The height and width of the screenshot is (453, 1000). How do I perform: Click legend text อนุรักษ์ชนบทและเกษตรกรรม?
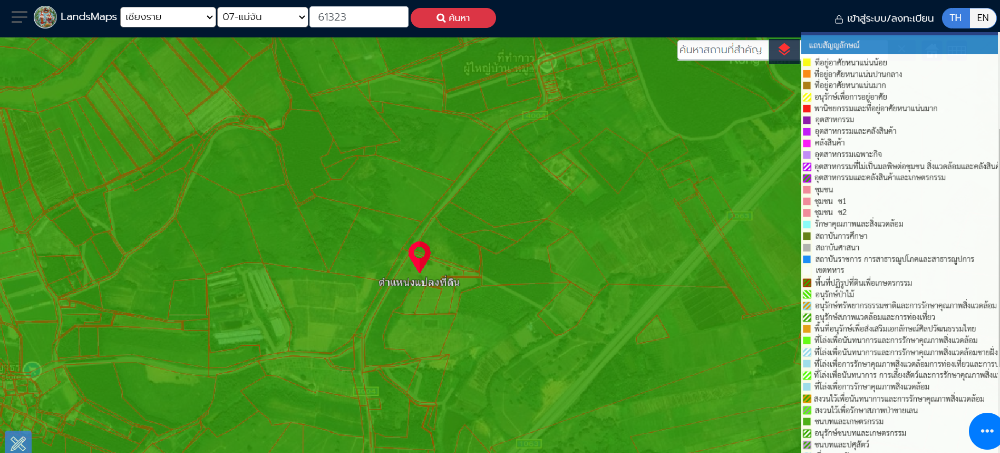(x=860, y=433)
